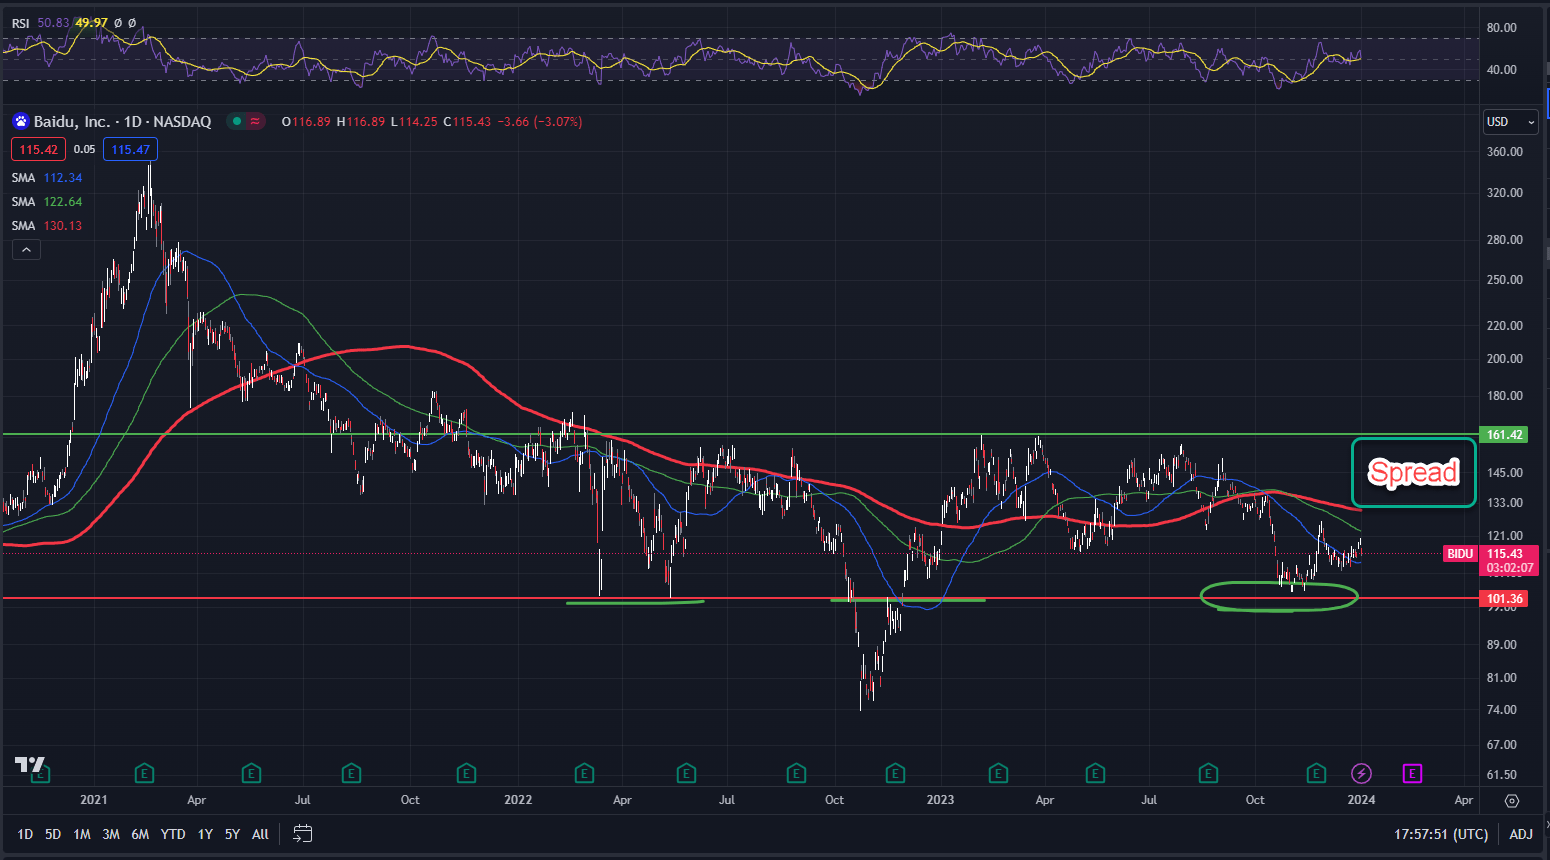
Task: Click the TradingView logo on the chart
Action: [x=30, y=765]
